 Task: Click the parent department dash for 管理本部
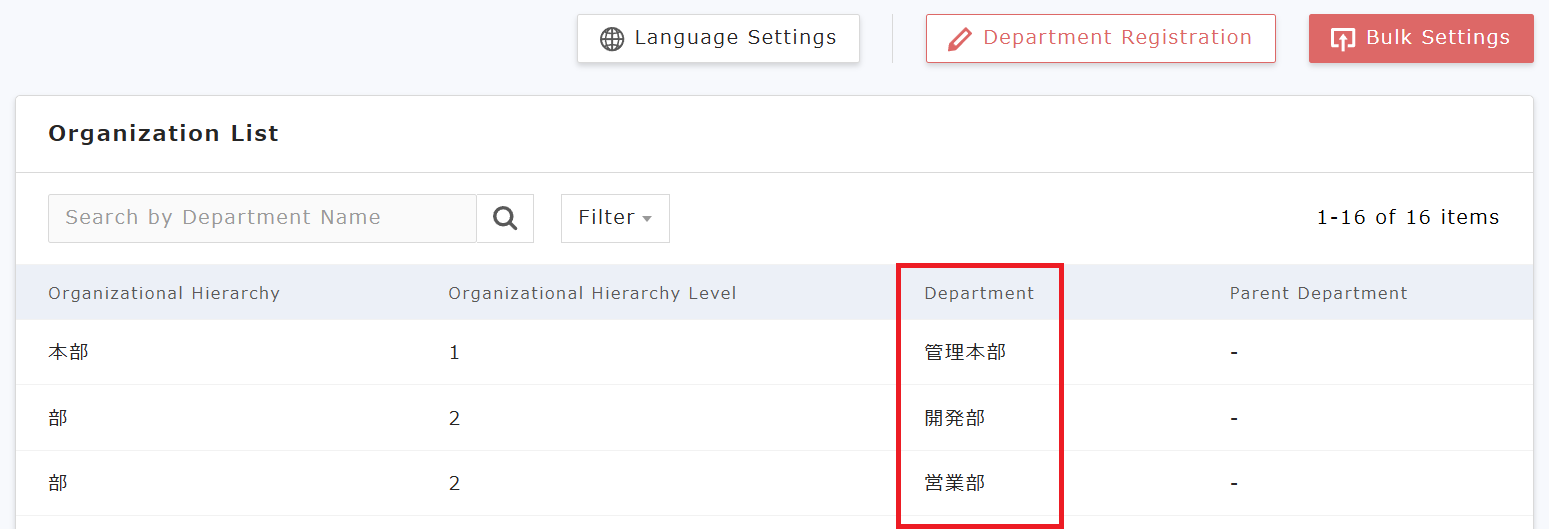tap(1234, 352)
